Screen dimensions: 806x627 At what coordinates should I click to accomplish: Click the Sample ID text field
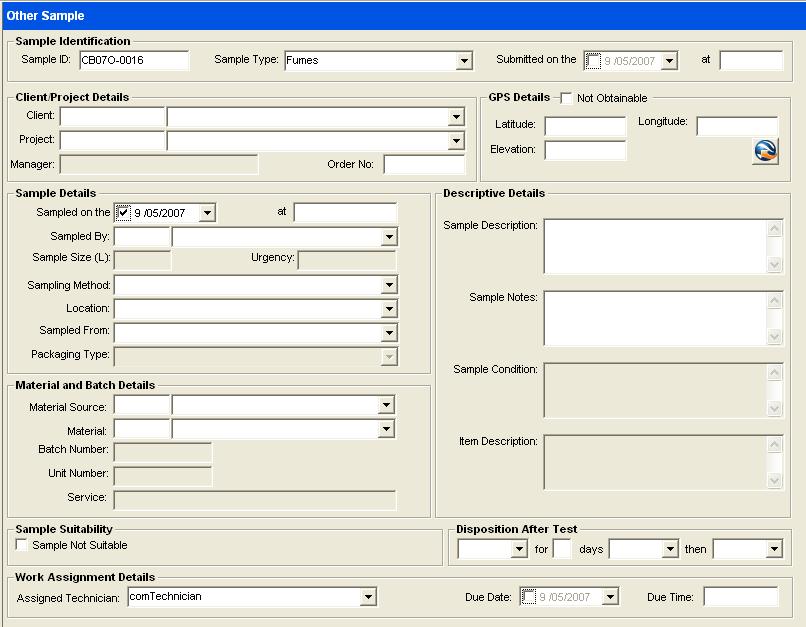tap(133, 60)
